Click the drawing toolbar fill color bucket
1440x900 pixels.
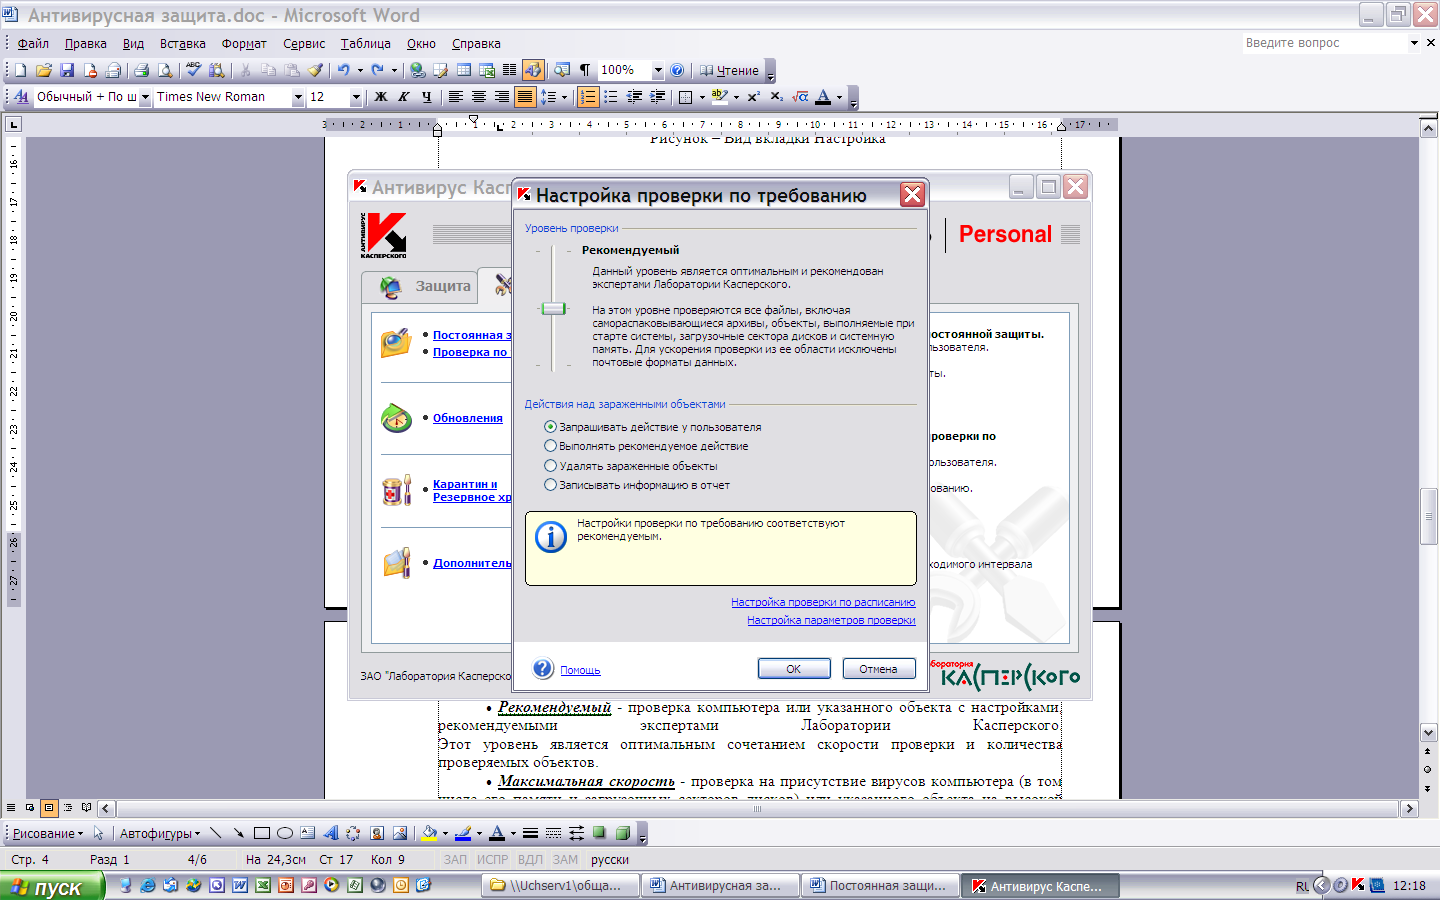[430, 833]
